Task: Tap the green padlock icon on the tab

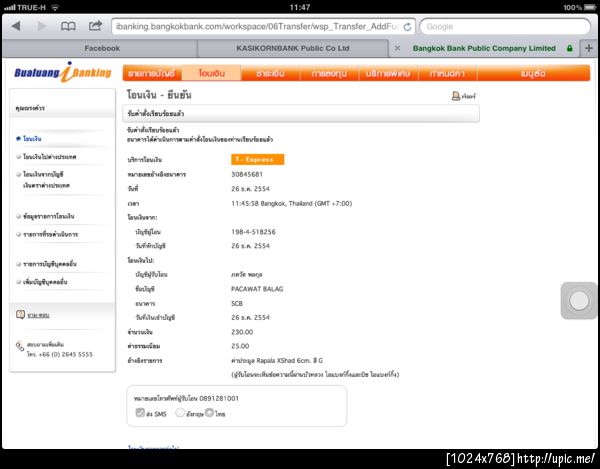Action: point(570,49)
